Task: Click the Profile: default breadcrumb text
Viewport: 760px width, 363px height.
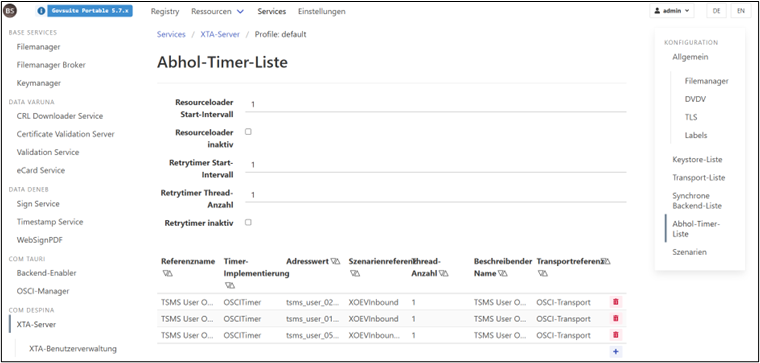Action: (281, 34)
